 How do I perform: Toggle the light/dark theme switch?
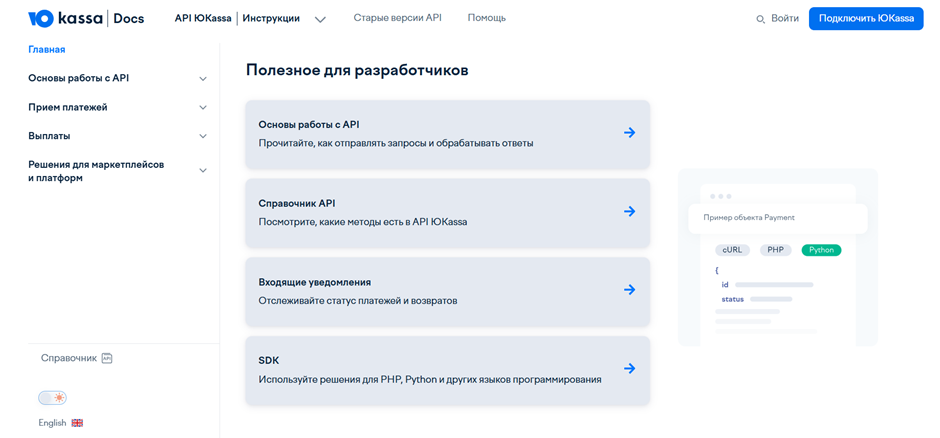[x=53, y=398]
